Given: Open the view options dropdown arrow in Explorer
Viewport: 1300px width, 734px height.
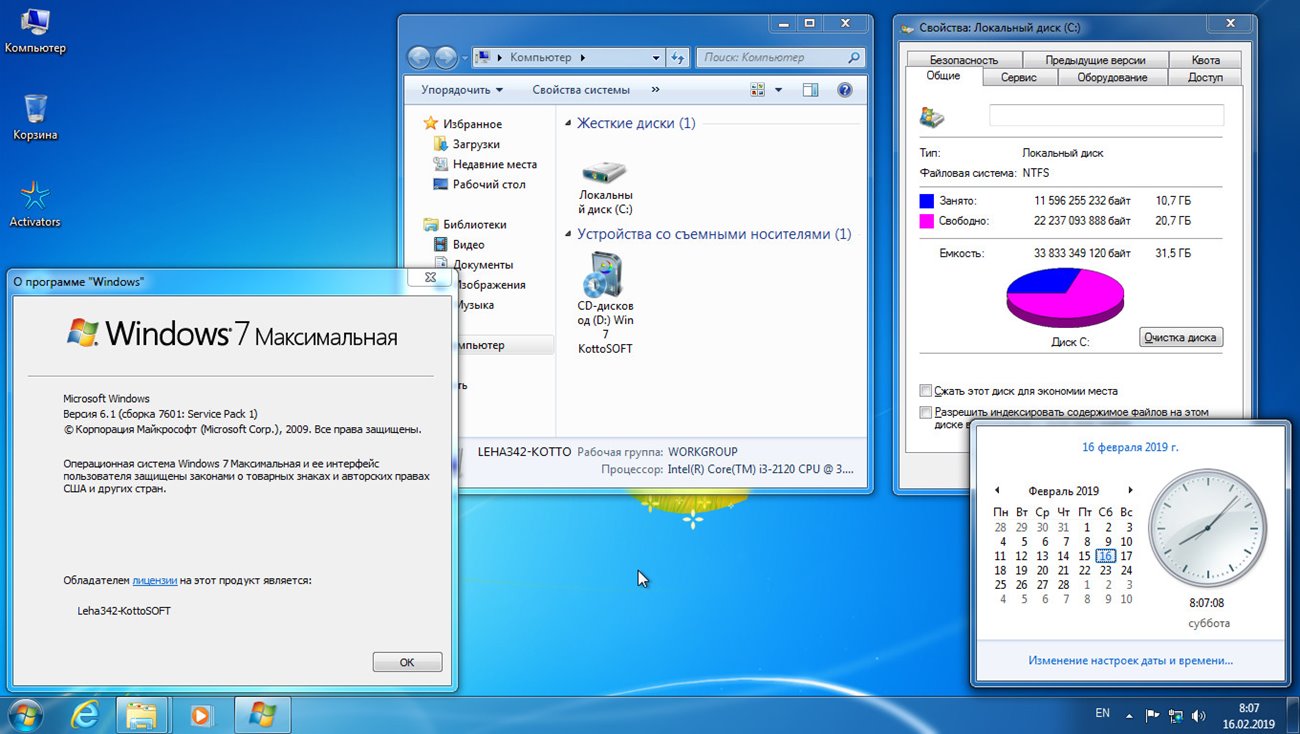Looking at the screenshot, I should click(x=779, y=89).
